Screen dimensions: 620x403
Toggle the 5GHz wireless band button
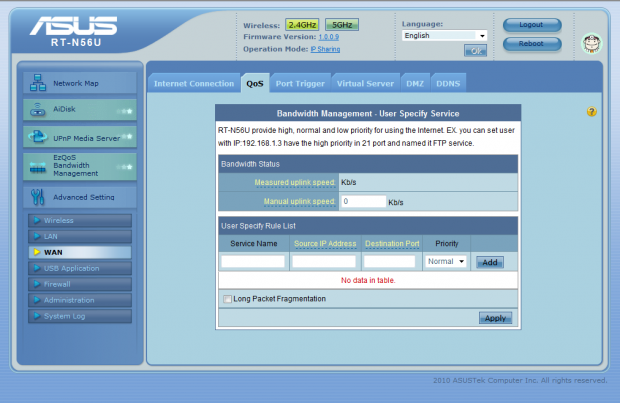pyautogui.click(x=342, y=25)
